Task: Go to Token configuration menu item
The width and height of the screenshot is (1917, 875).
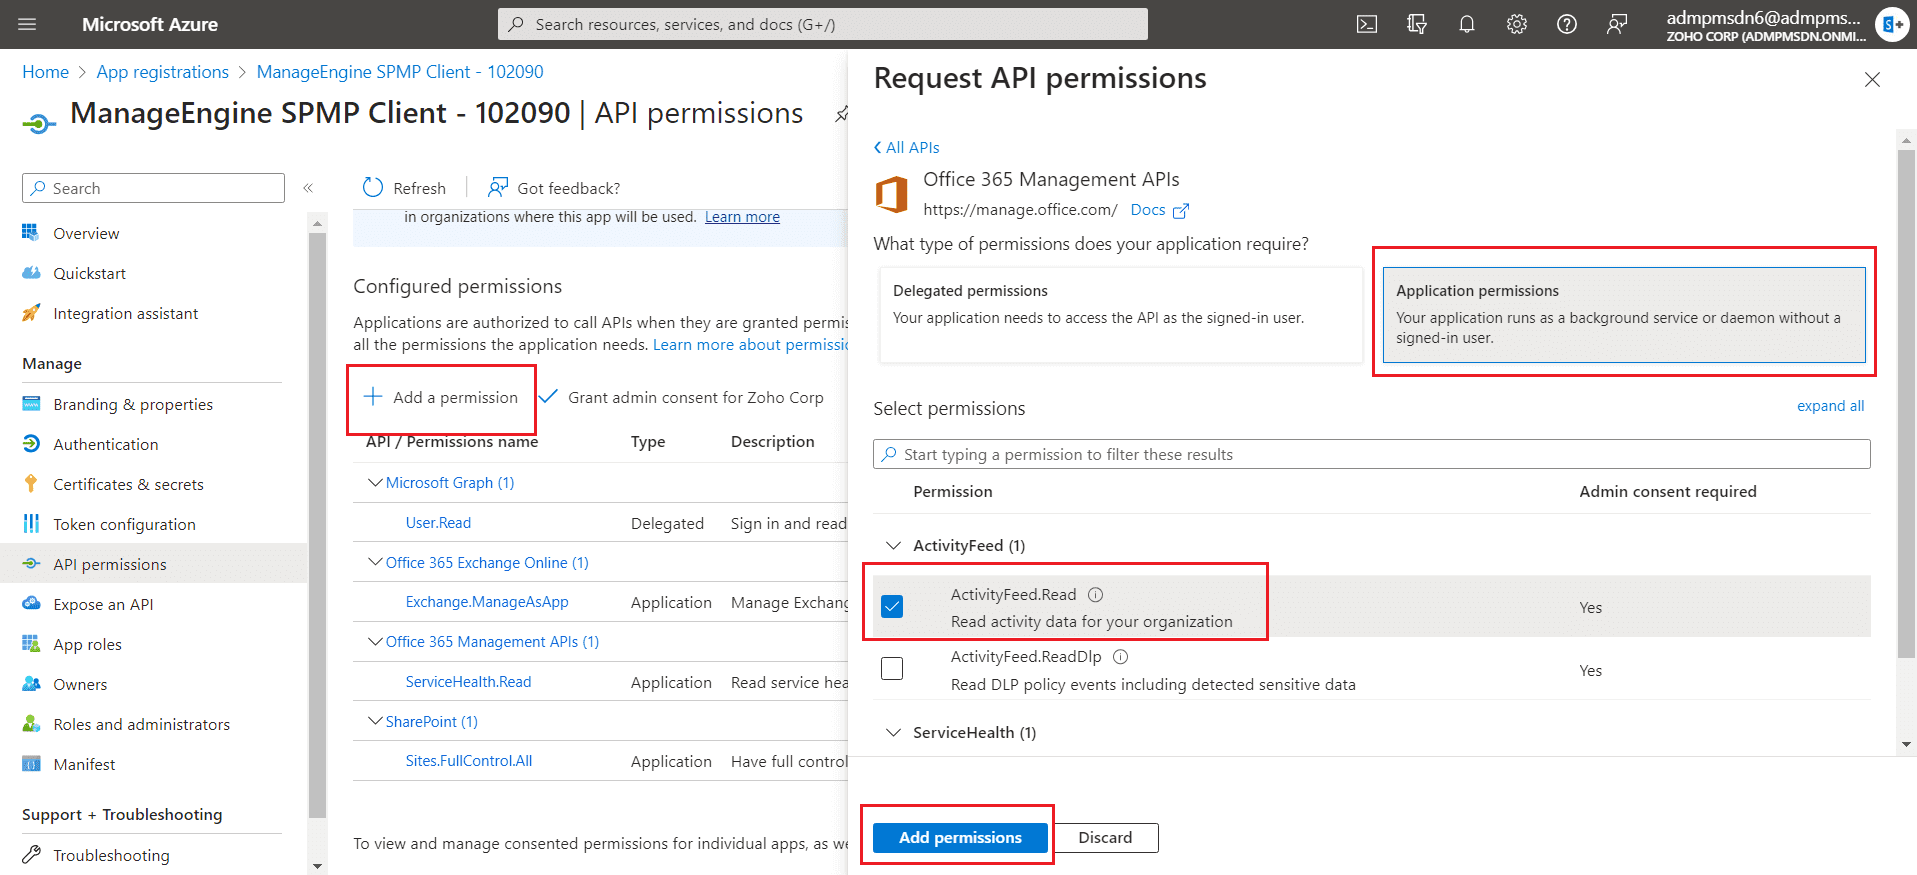Action: (x=124, y=524)
